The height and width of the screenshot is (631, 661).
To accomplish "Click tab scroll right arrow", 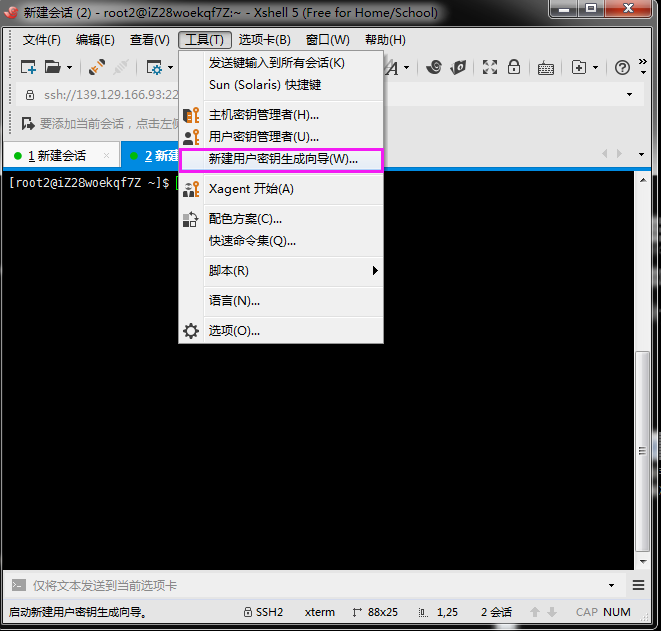I will pyautogui.click(x=619, y=154).
